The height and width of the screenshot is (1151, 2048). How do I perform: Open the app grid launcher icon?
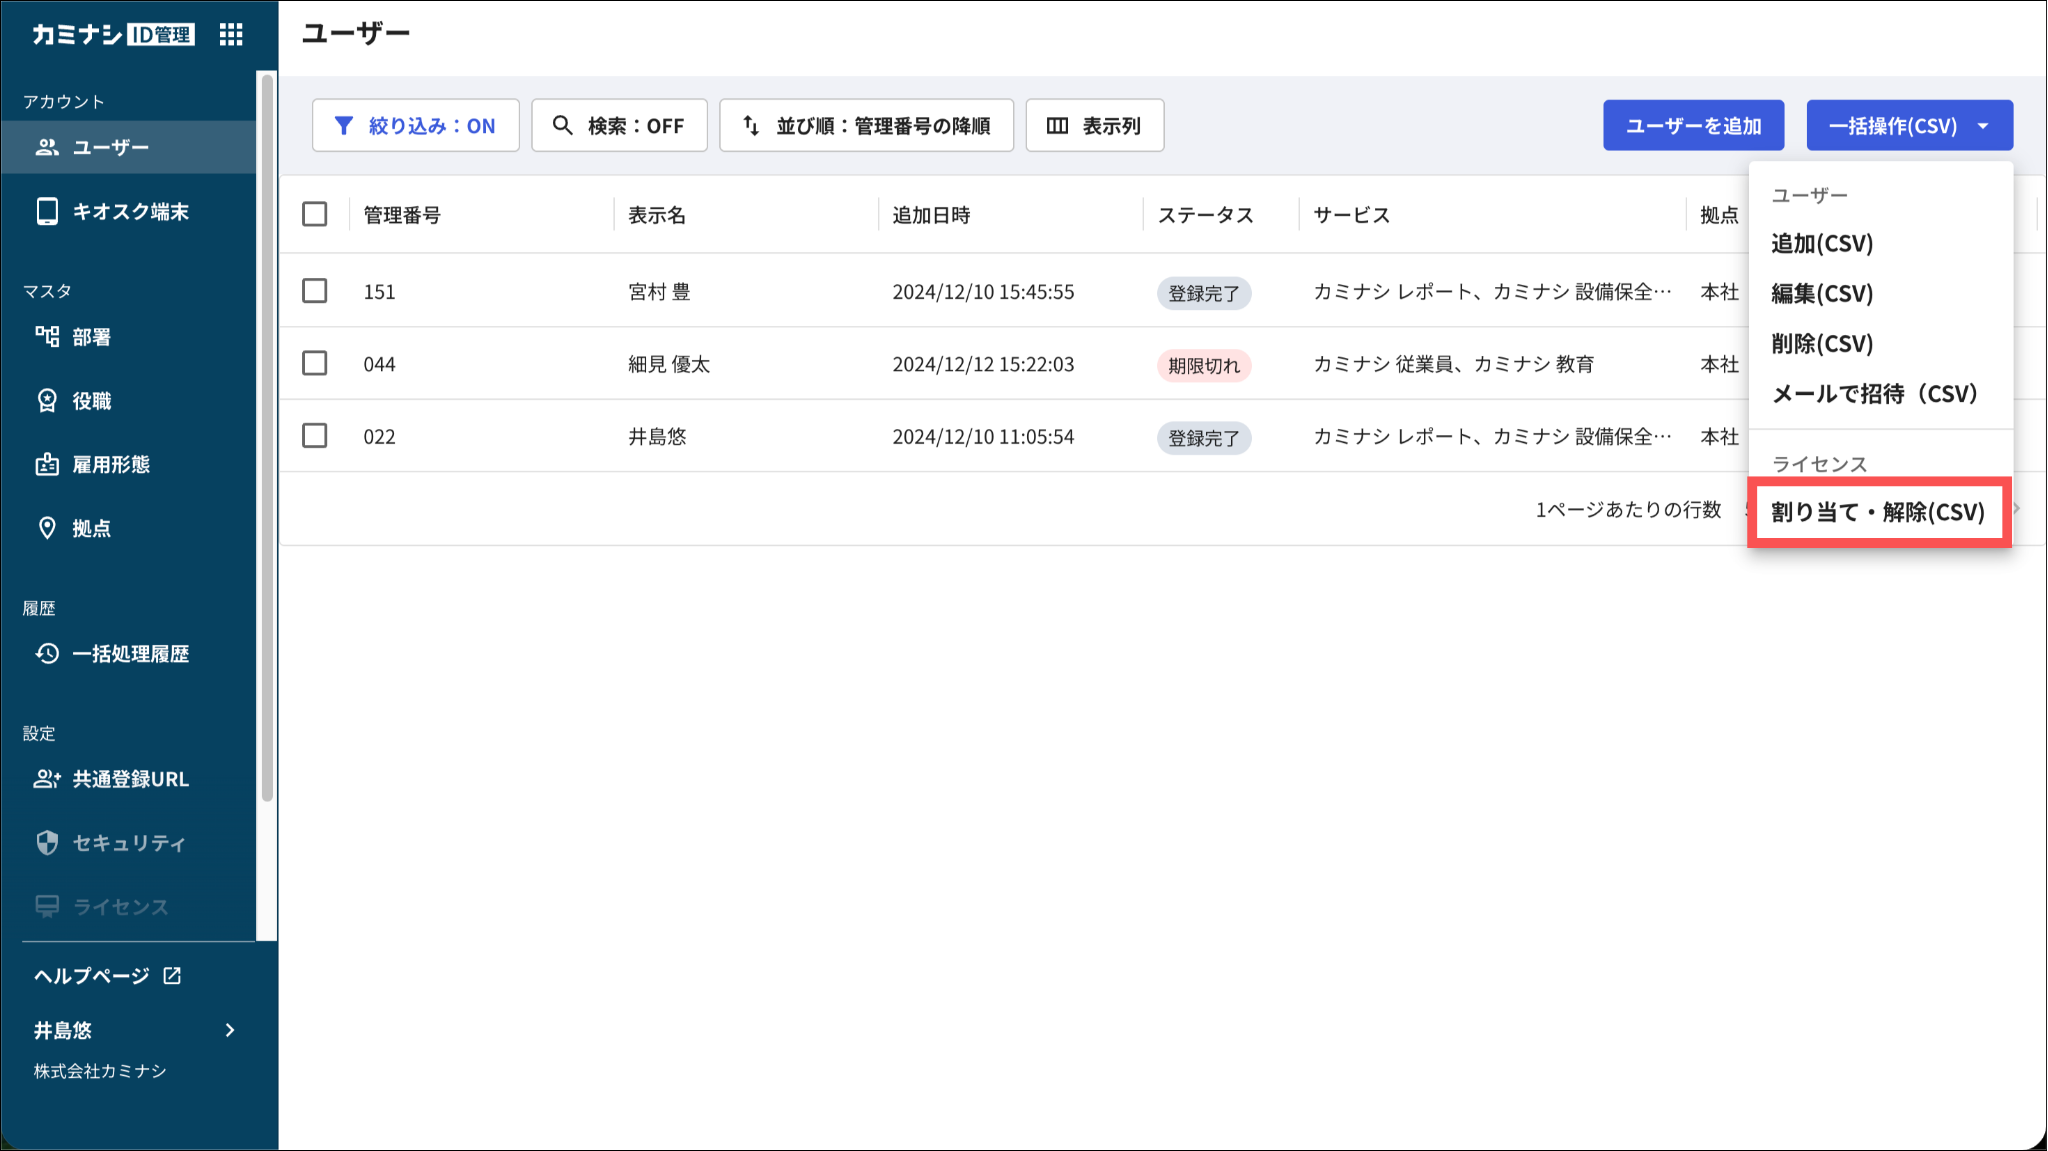click(231, 35)
